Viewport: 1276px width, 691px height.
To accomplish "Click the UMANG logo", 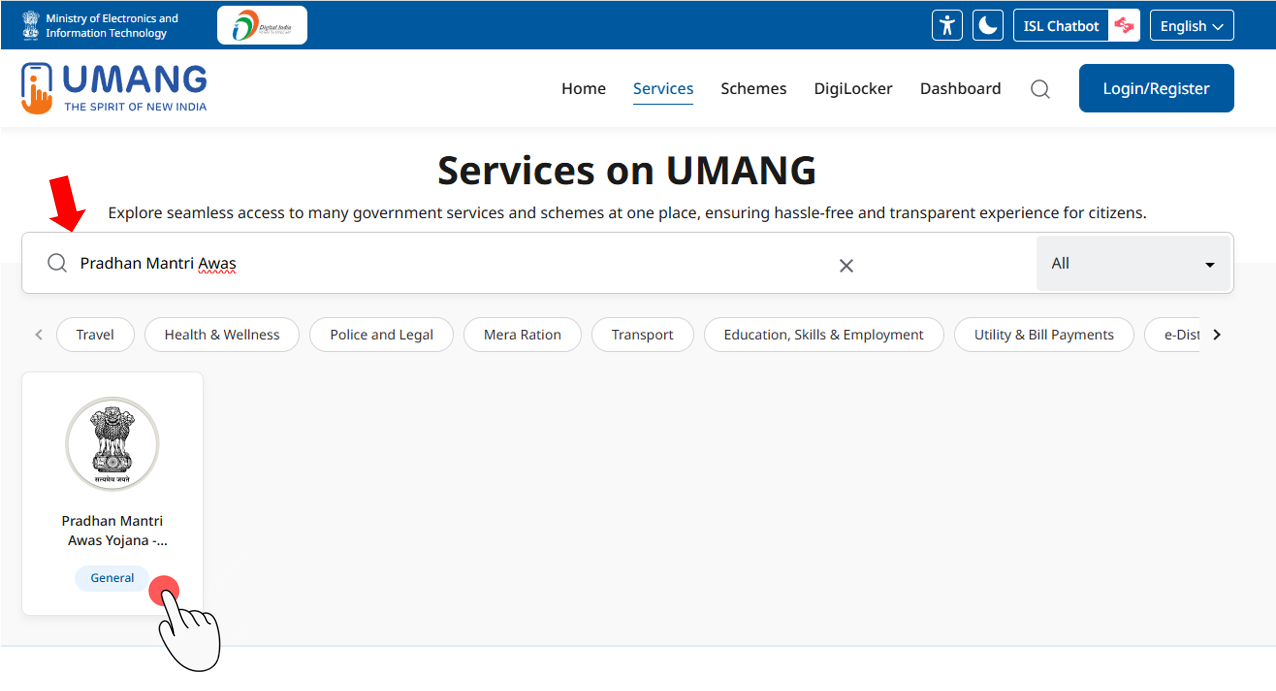I will pos(112,88).
